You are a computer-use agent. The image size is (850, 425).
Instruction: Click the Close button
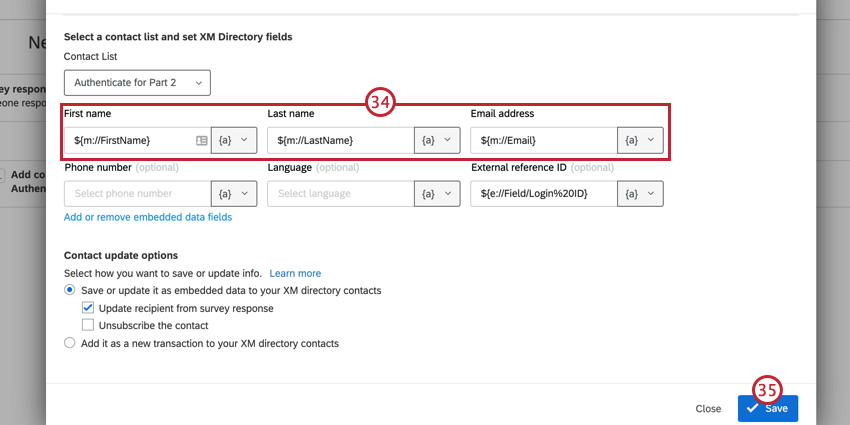[x=708, y=408]
